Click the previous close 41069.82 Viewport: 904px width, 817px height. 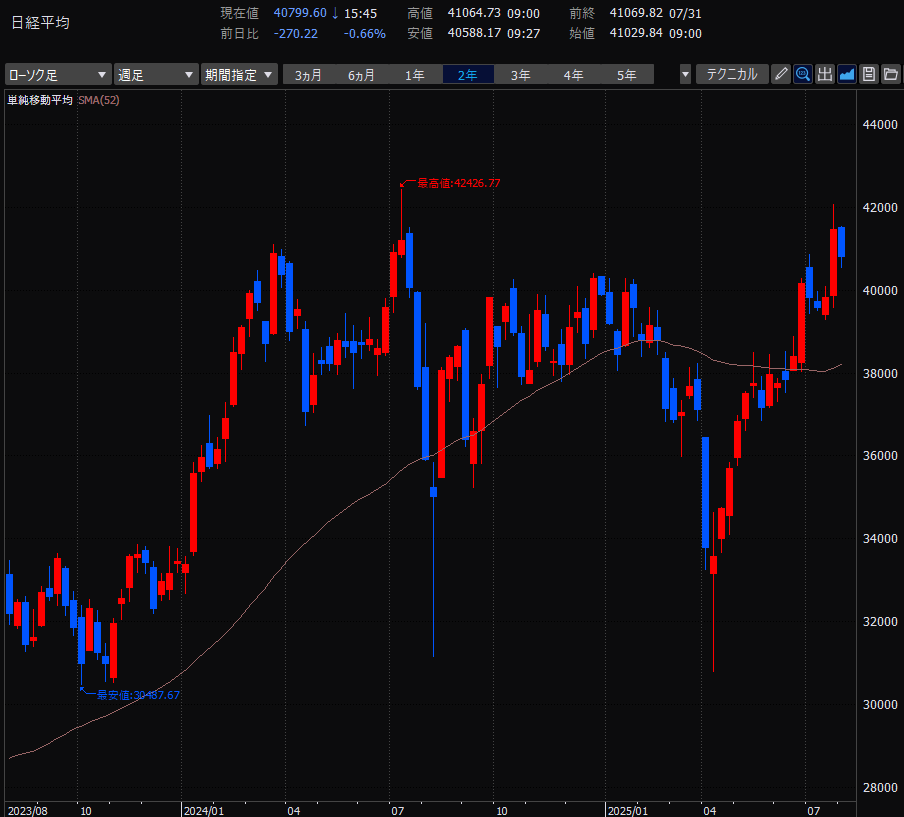click(x=636, y=13)
